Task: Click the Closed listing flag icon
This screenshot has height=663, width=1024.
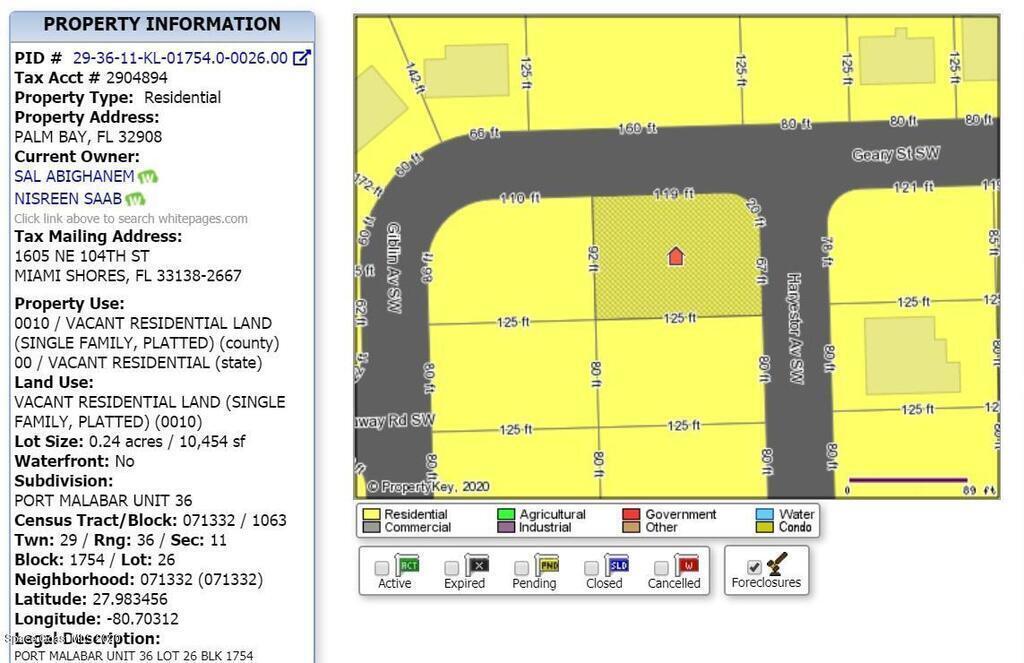Action: pyautogui.click(x=617, y=565)
